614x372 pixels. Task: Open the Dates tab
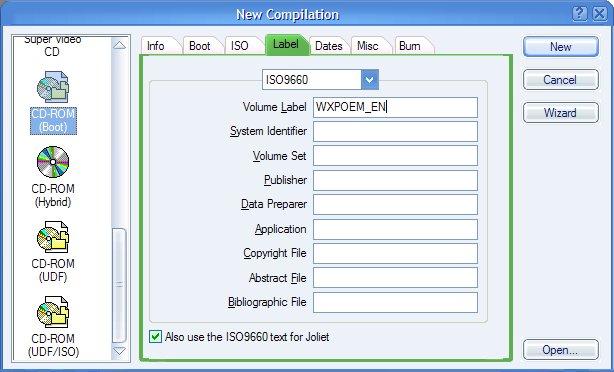click(x=329, y=46)
